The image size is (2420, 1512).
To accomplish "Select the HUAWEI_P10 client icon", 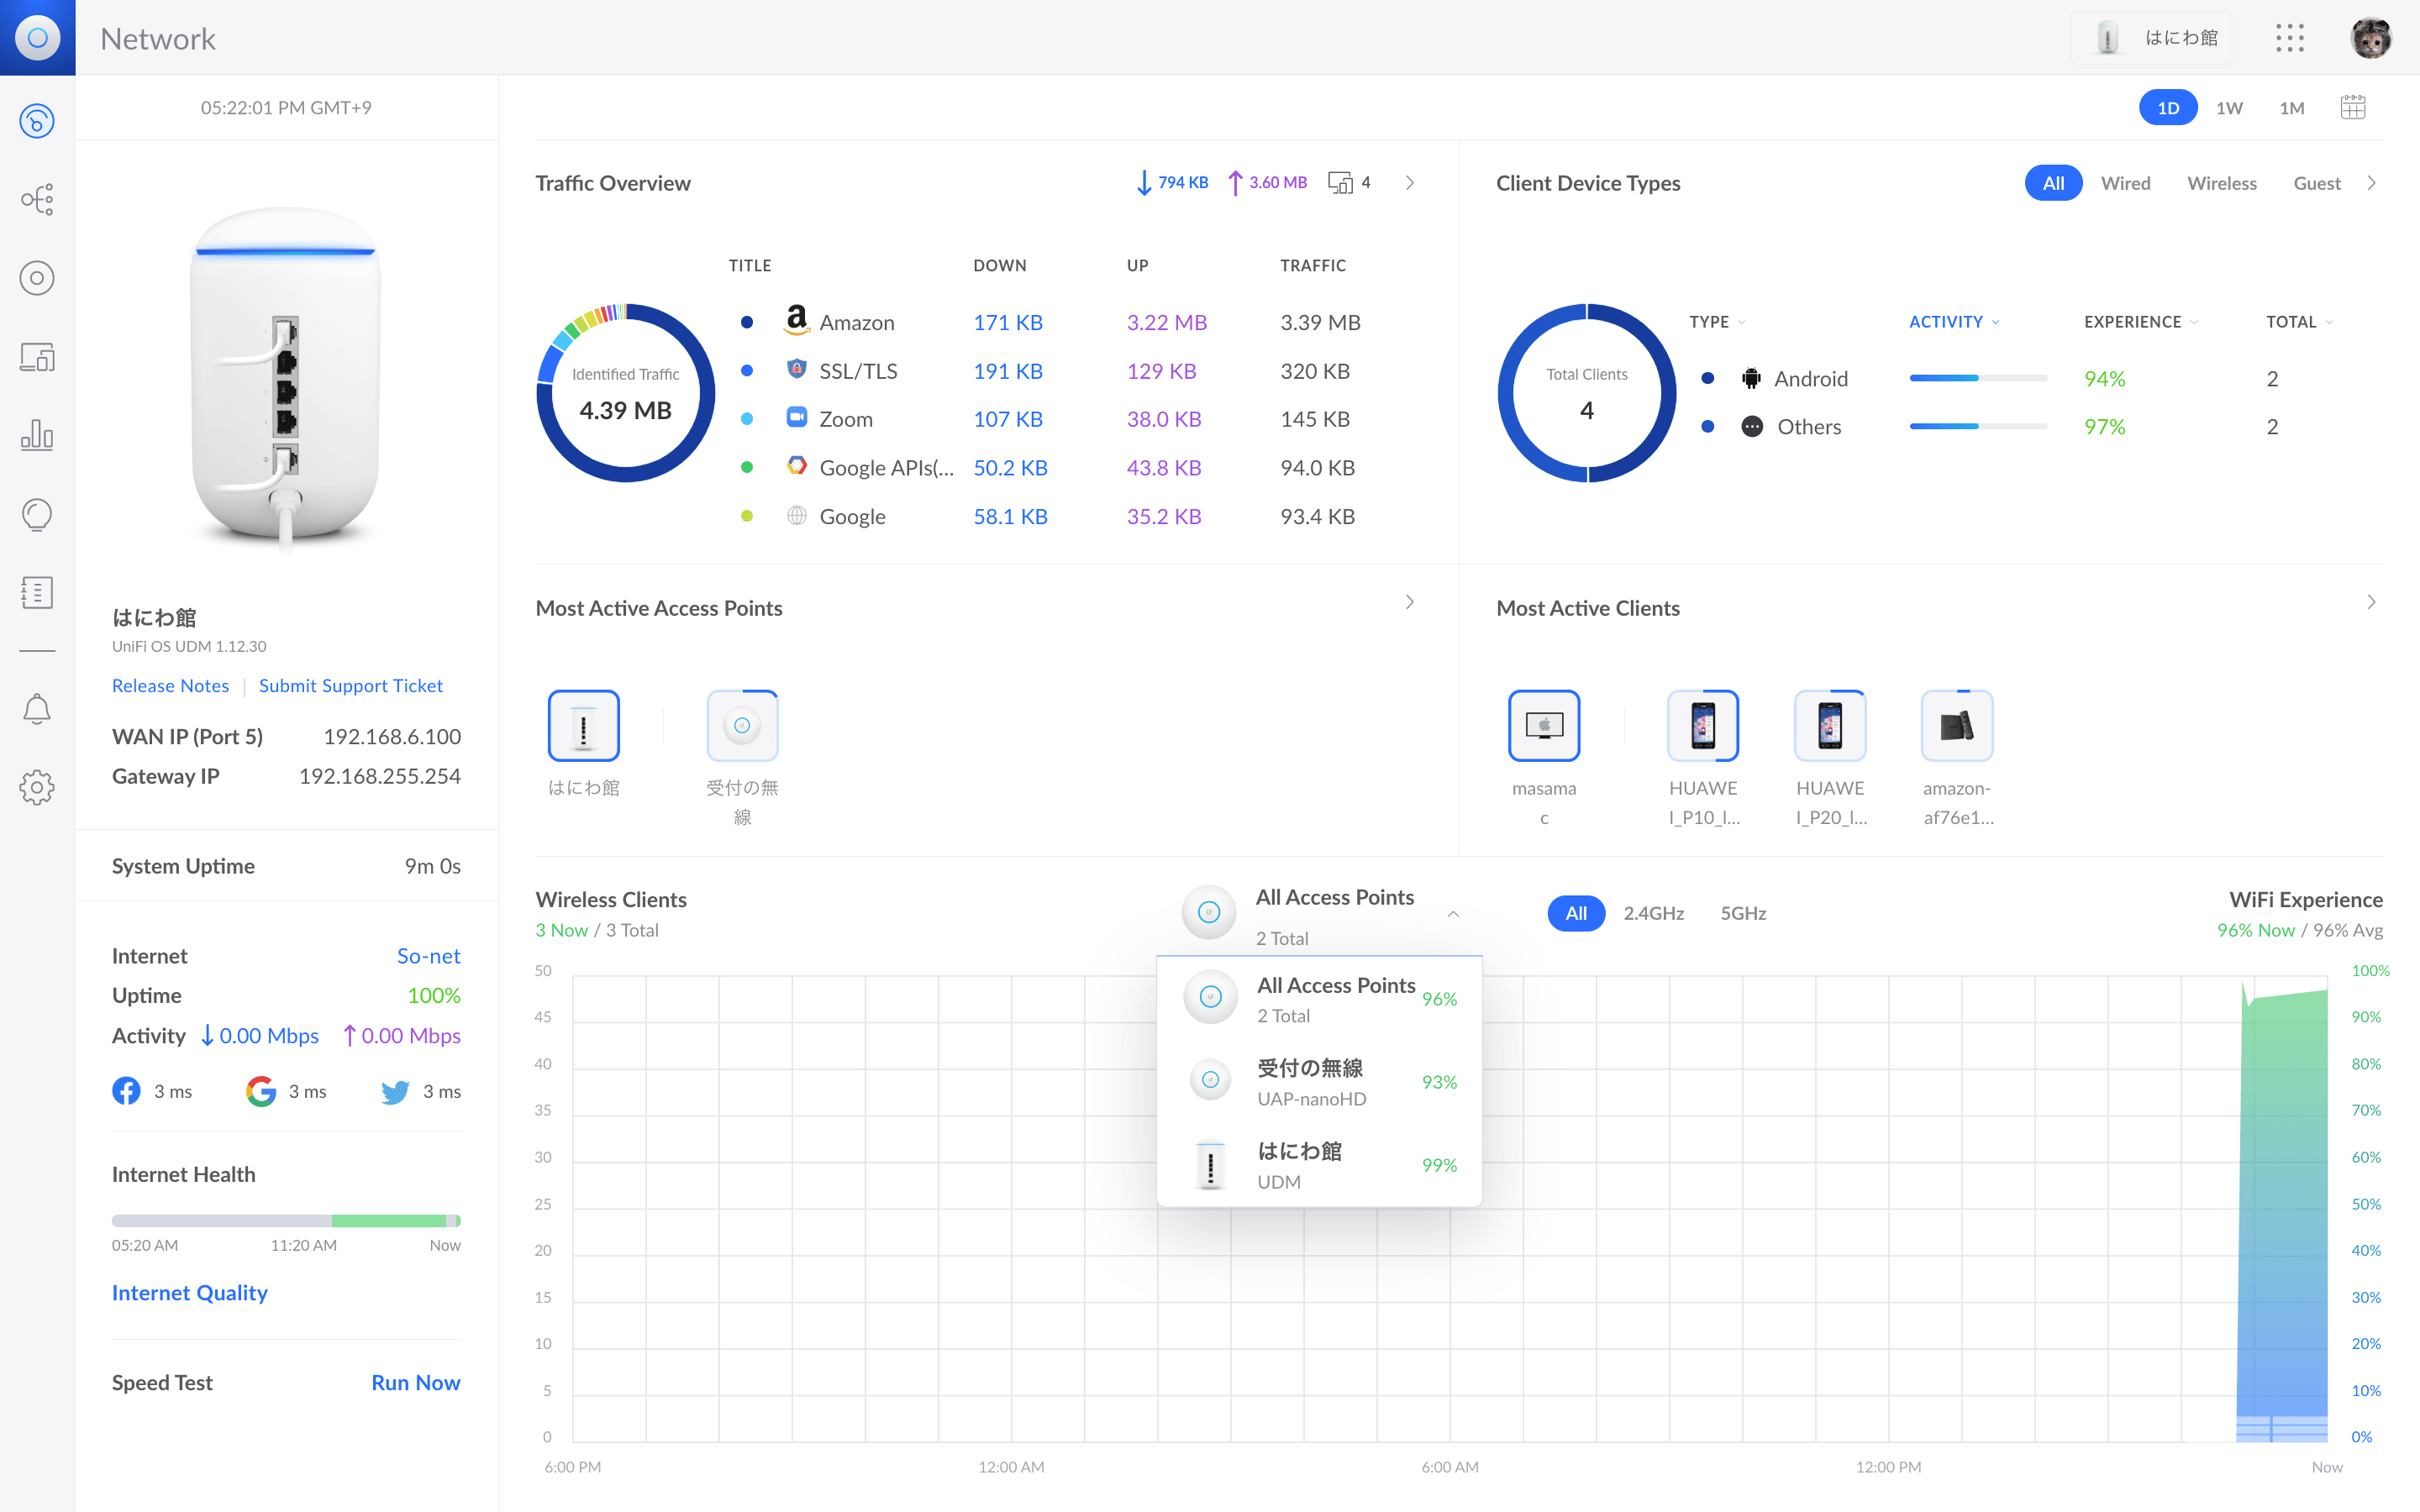I will coord(1703,726).
